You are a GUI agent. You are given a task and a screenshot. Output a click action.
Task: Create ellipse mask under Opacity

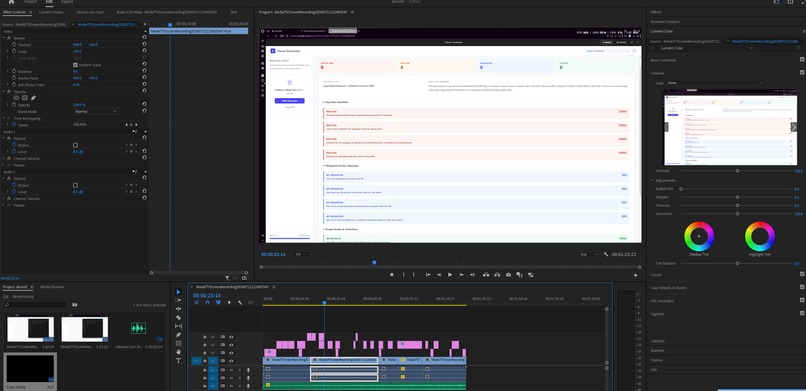(x=16, y=98)
